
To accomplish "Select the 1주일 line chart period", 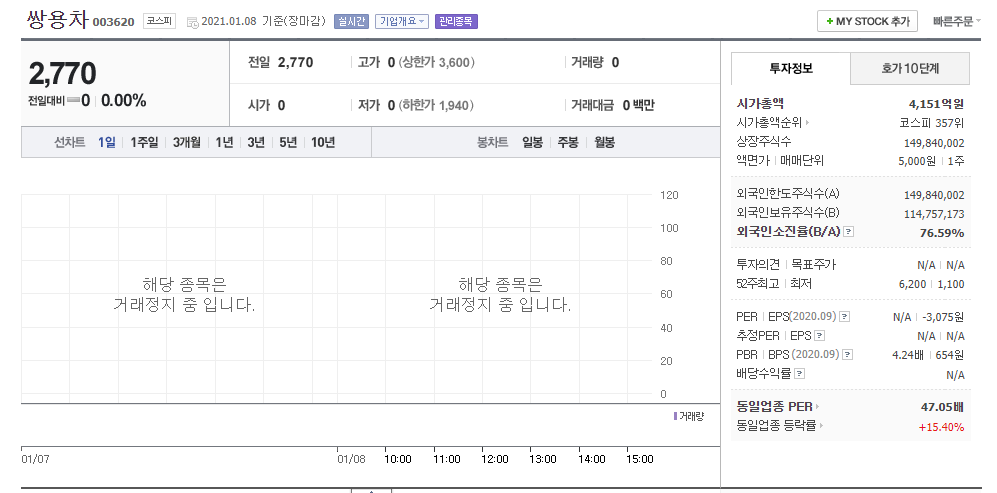I will tap(144, 142).
